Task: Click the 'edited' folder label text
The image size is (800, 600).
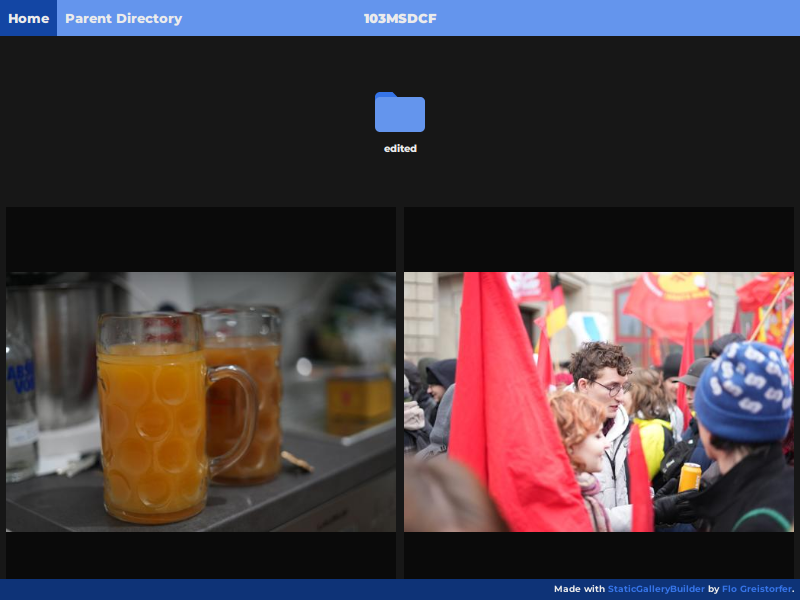Action: point(399,148)
